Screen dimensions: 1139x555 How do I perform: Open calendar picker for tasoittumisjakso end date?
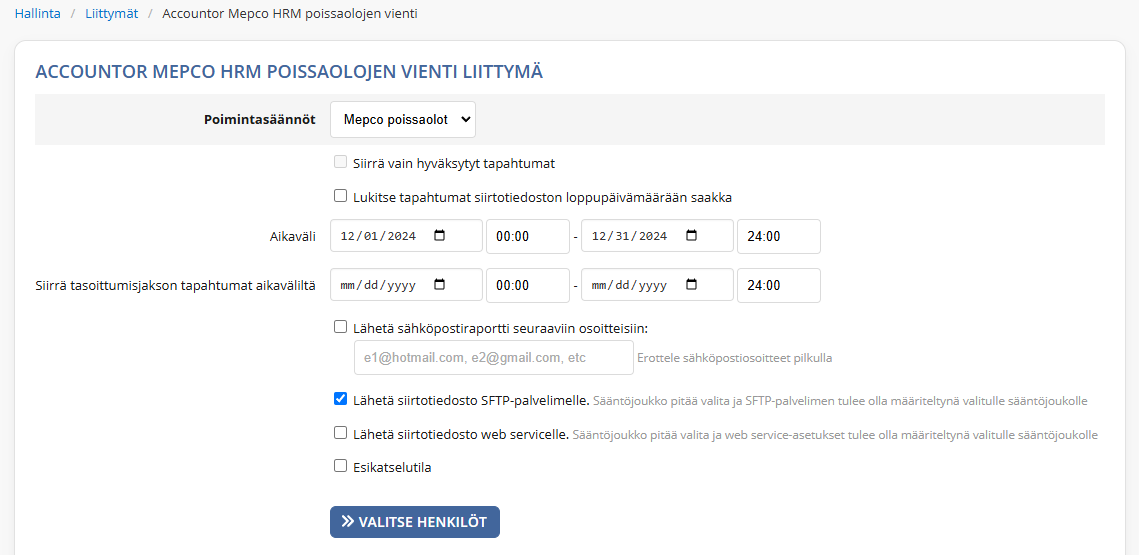(x=692, y=285)
